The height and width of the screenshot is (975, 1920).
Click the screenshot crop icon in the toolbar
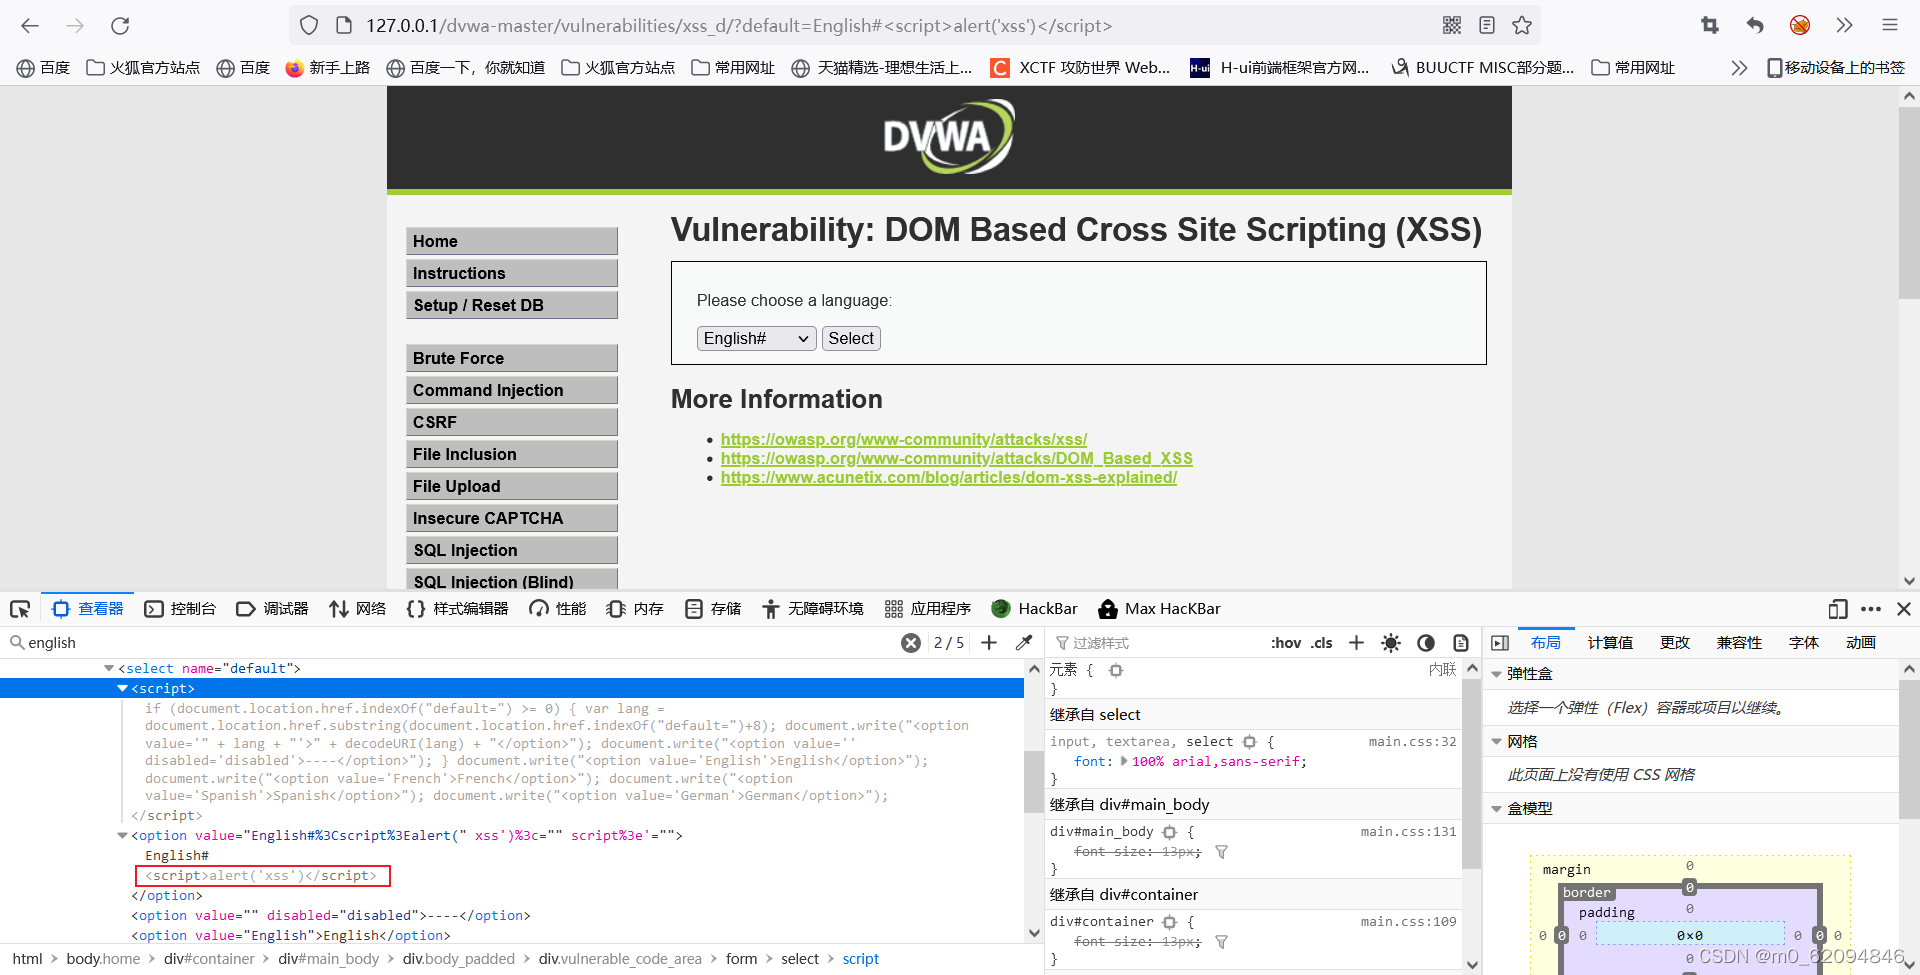(x=1710, y=26)
